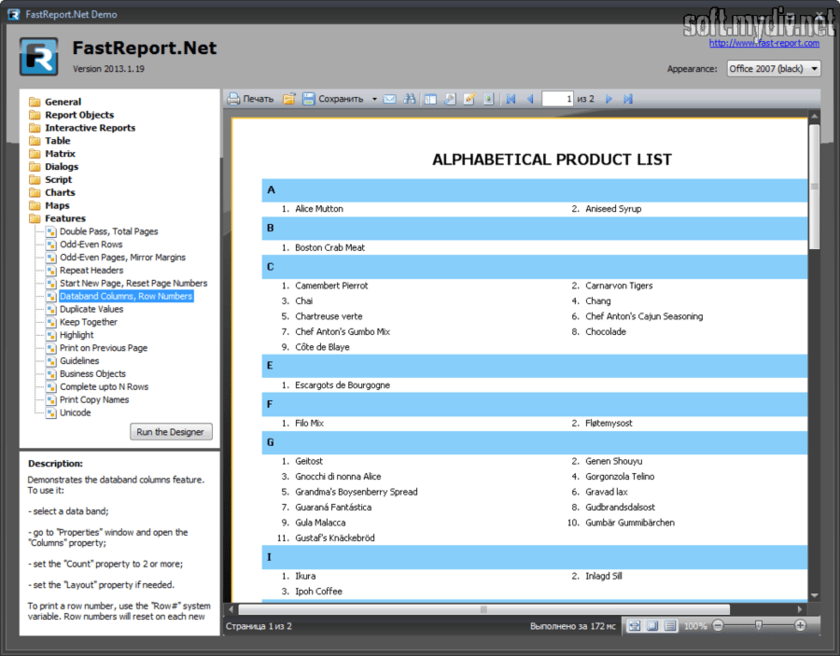
Task: Click the Chef Anton's Cajun Seasoning entry
Action: 644,316
